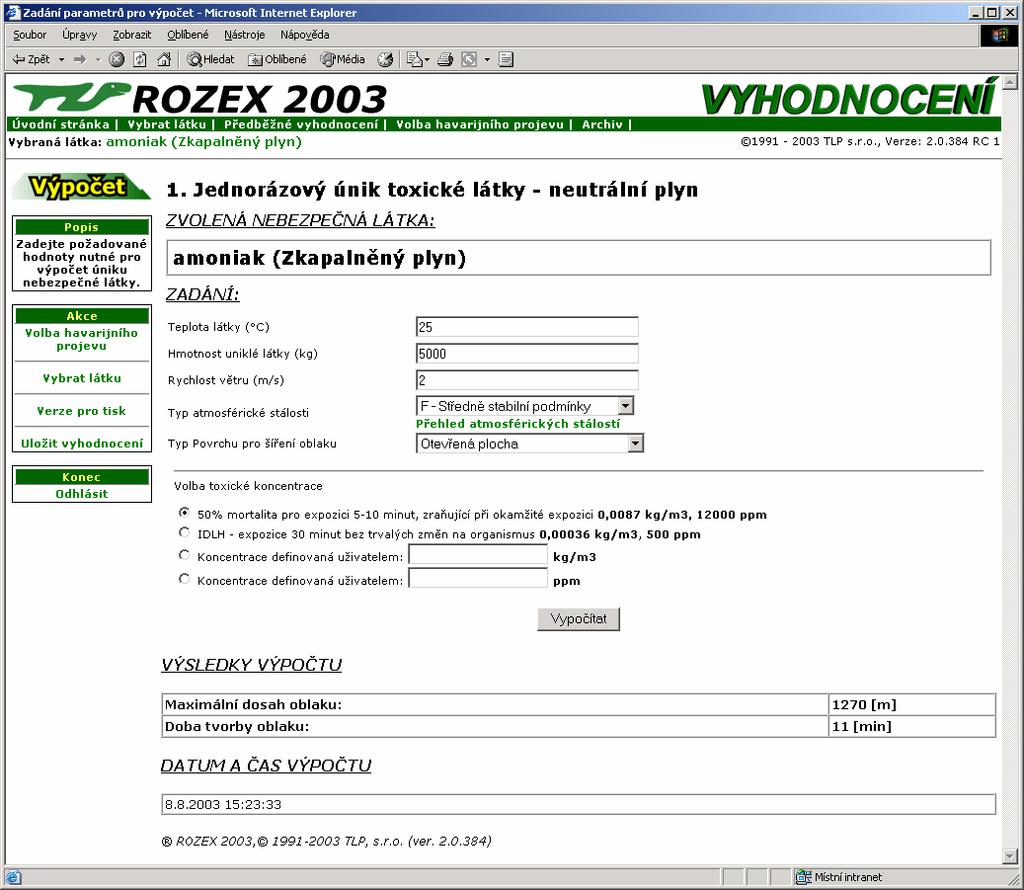Image resolution: width=1024 pixels, height=890 pixels.
Task: Click the IE icon in title bar
Action: tap(12, 12)
